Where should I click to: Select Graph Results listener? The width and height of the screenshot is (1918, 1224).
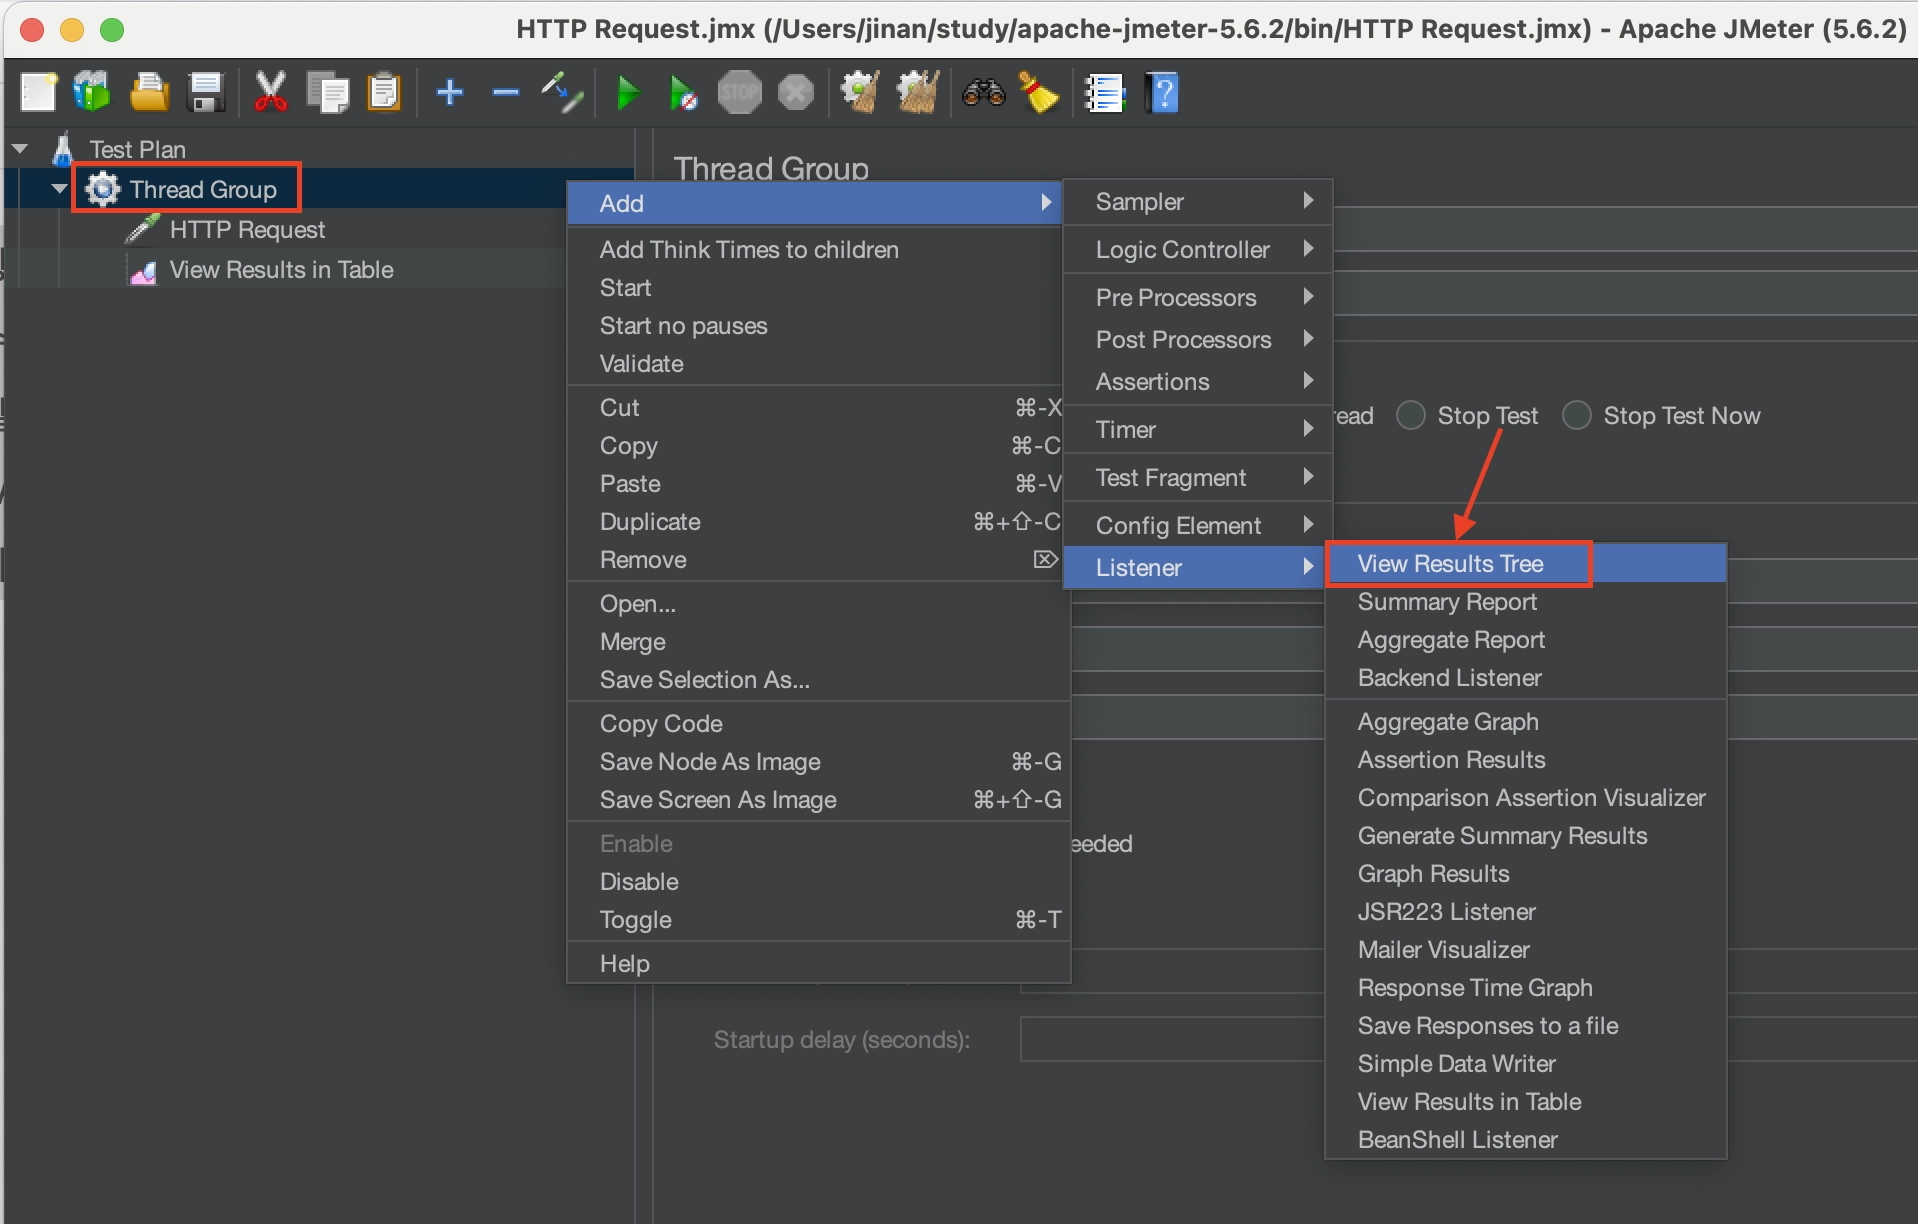pyautogui.click(x=1526, y=874)
